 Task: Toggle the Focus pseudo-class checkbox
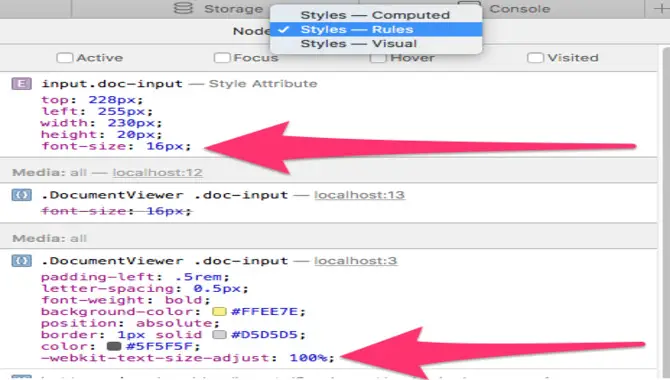pyautogui.click(x=222, y=58)
